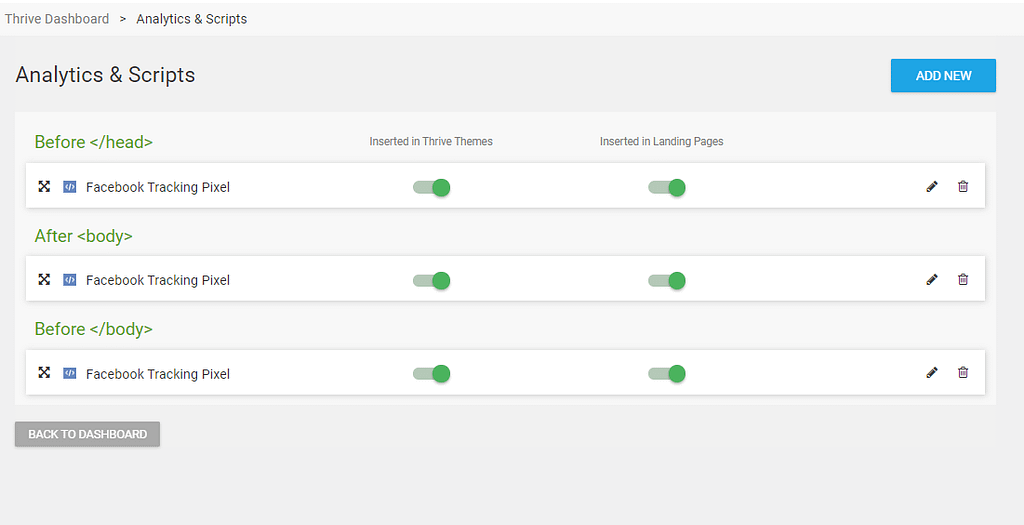Click the Add New button

(x=943, y=76)
